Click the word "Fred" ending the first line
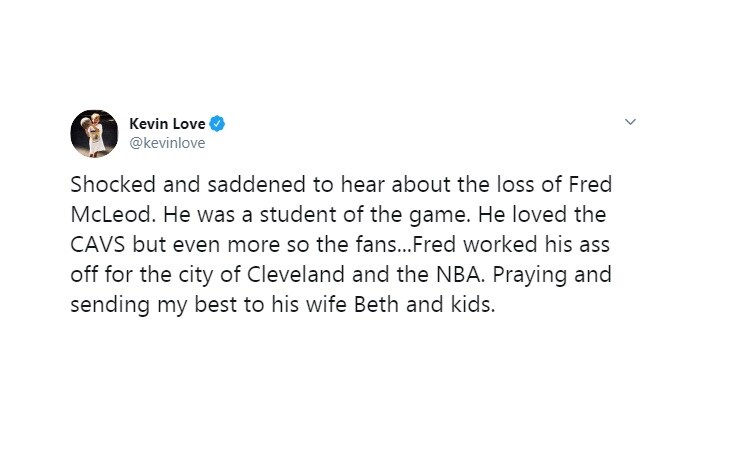The height and width of the screenshot is (462, 738). (x=590, y=184)
